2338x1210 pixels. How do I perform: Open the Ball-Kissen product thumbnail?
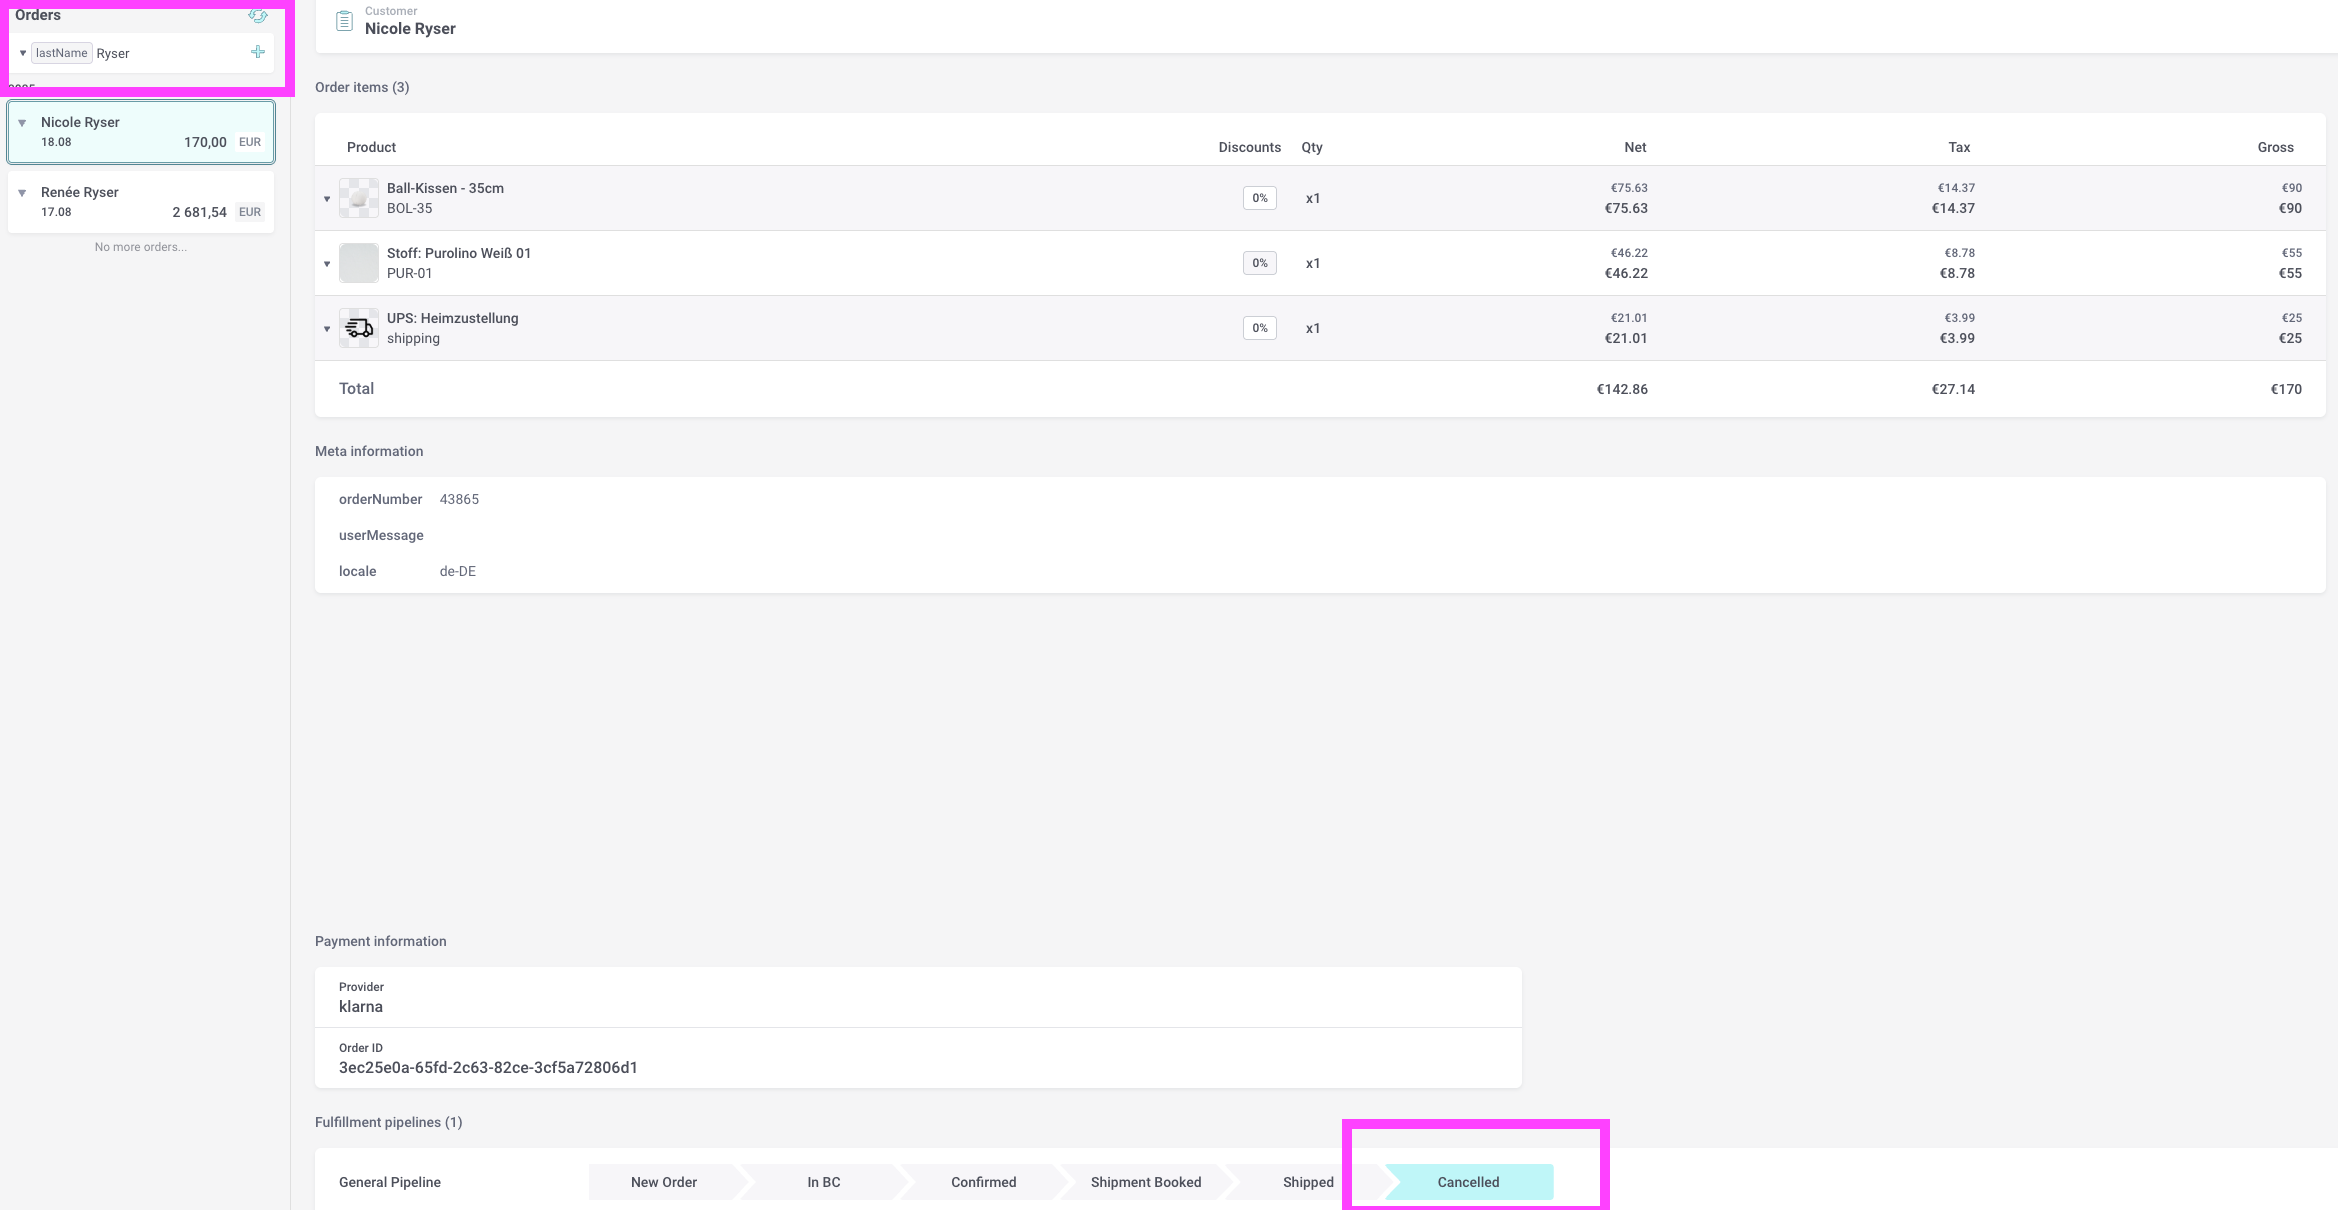pos(359,198)
